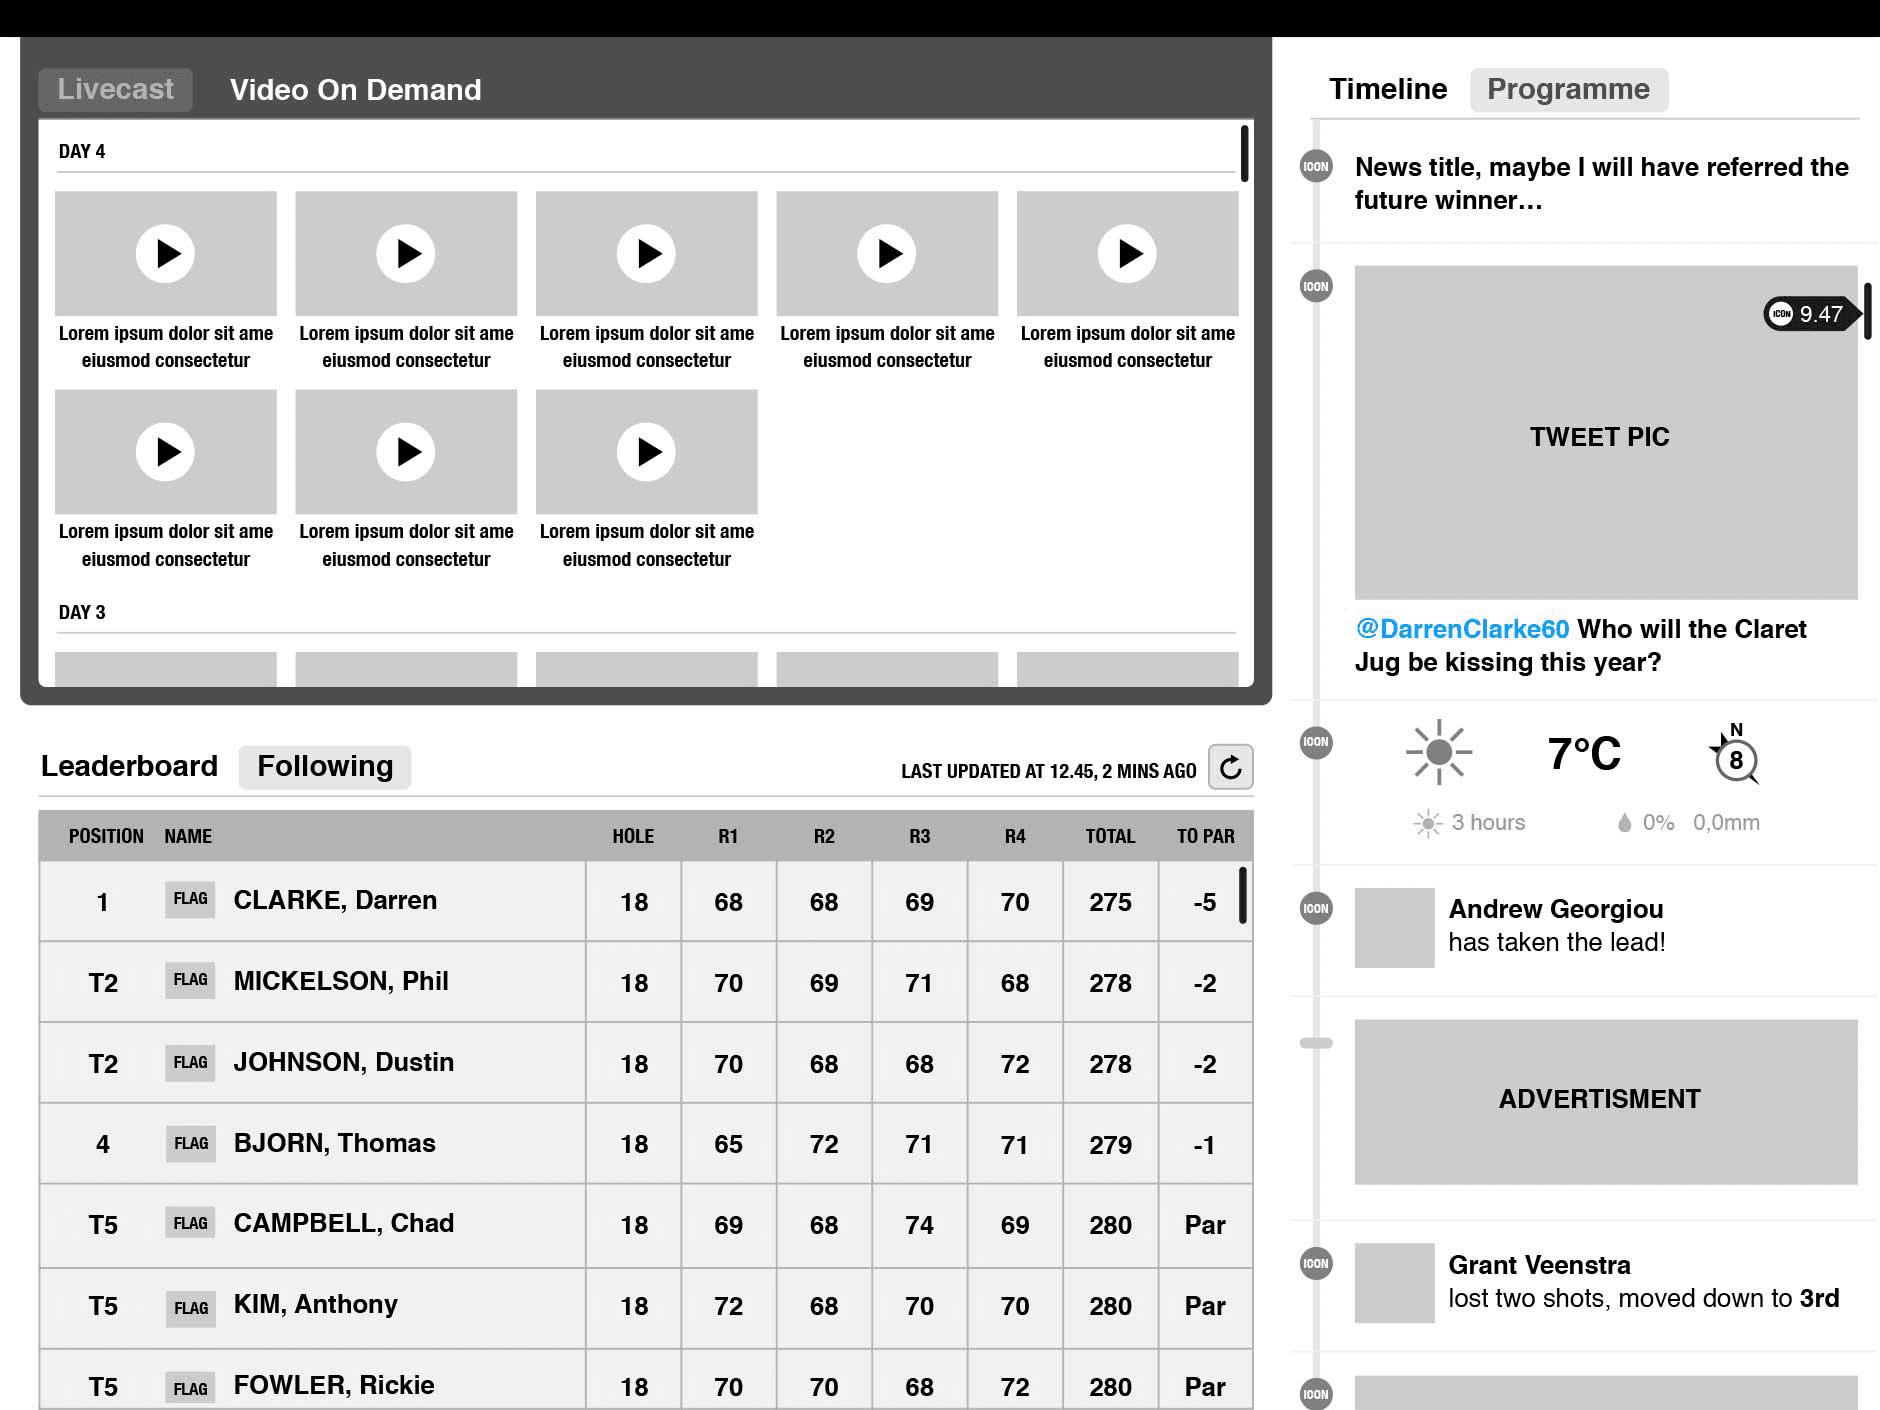1880x1410 pixels.
Task: Click the timeline icon beside the news title
Action: click(x=1316, y=166)
